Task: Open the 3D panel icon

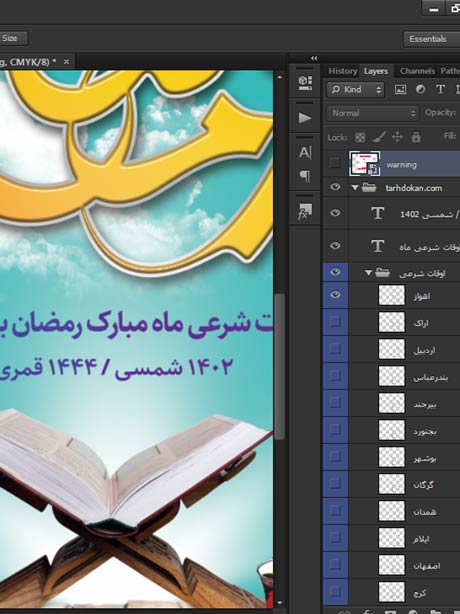Action: 305,83
